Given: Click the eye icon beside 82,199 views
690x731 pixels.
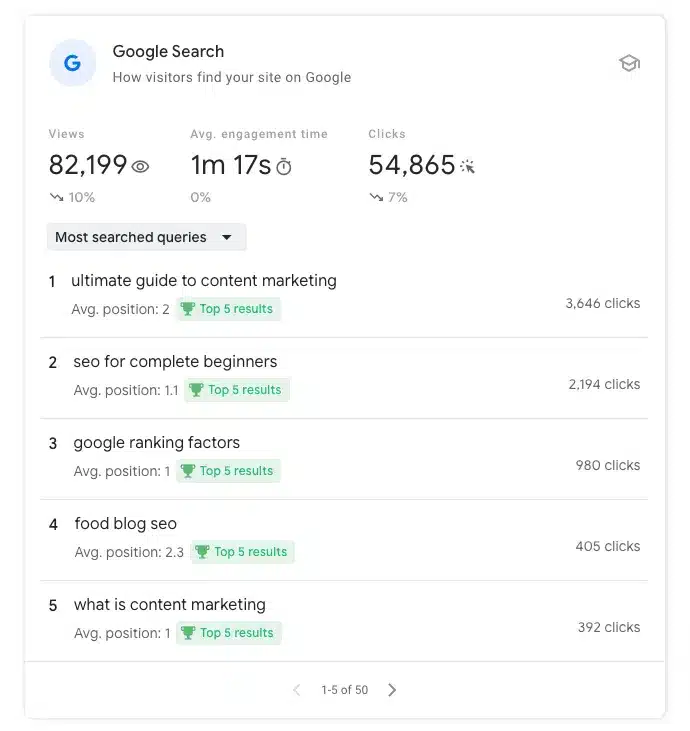Looking at the screenshot, I should [x=140, y=166].
